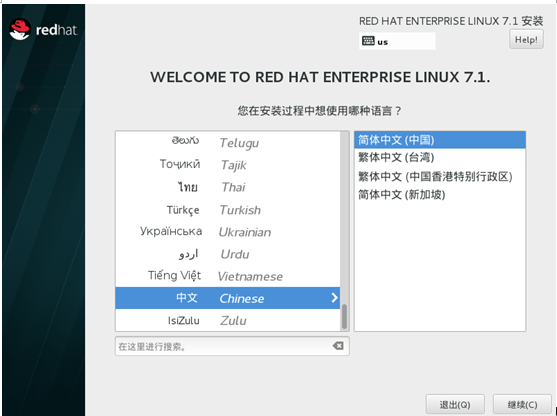Choose 繁体中文 (台湾) locale
The width and height of the screenshot is (557, 416).
(440, 157)
